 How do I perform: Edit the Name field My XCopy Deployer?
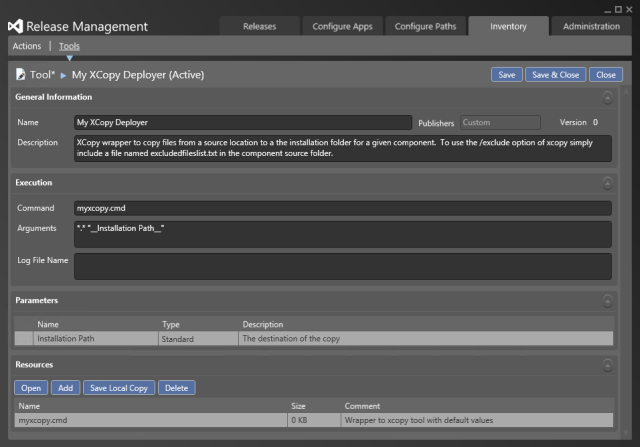pos(243,122)
